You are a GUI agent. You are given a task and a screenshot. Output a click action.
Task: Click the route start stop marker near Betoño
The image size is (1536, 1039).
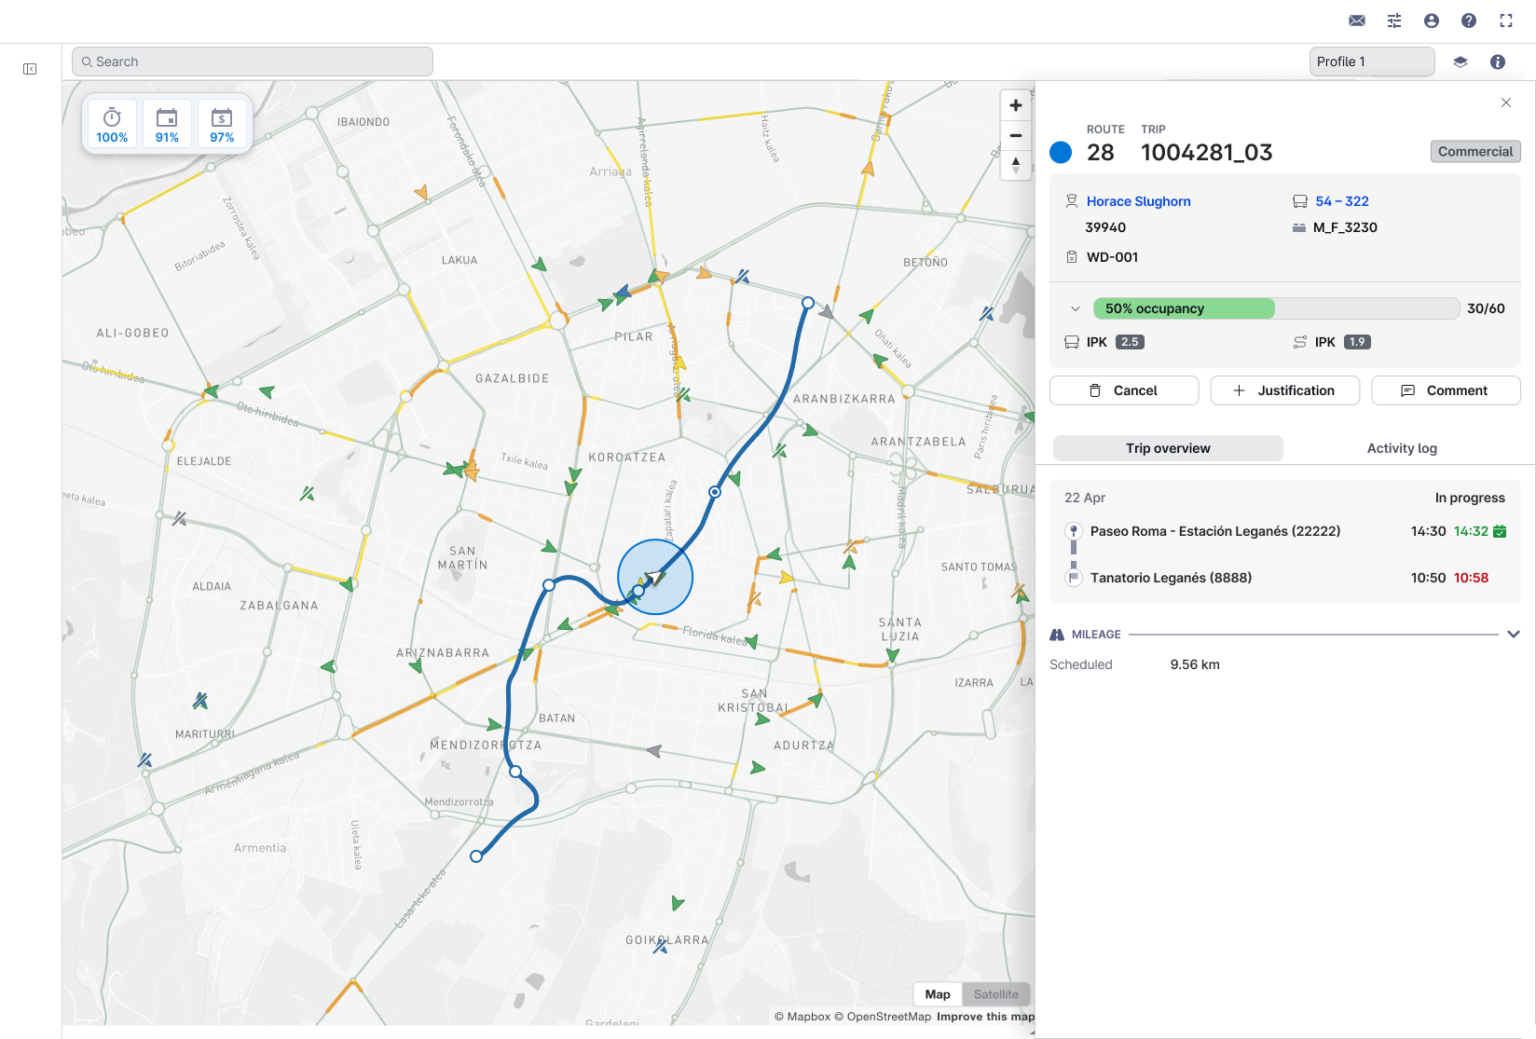(x=808, y=302)
